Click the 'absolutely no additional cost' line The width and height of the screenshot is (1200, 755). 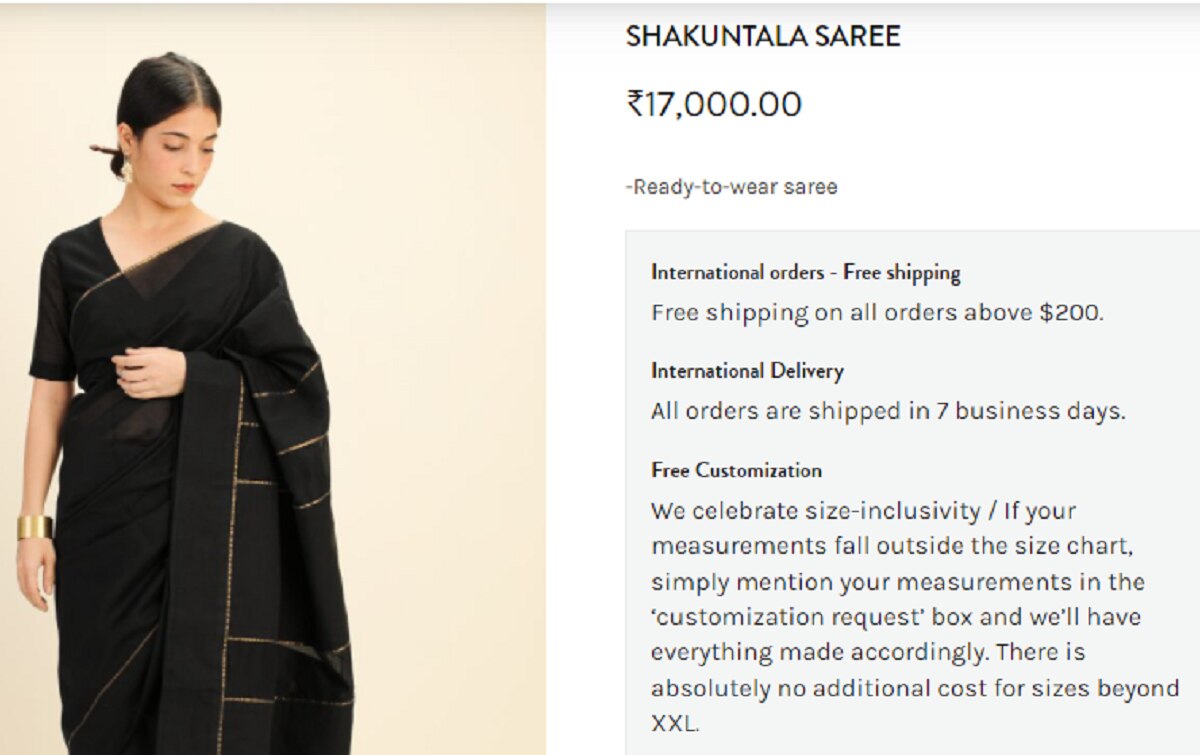click(x=915, y=688)
